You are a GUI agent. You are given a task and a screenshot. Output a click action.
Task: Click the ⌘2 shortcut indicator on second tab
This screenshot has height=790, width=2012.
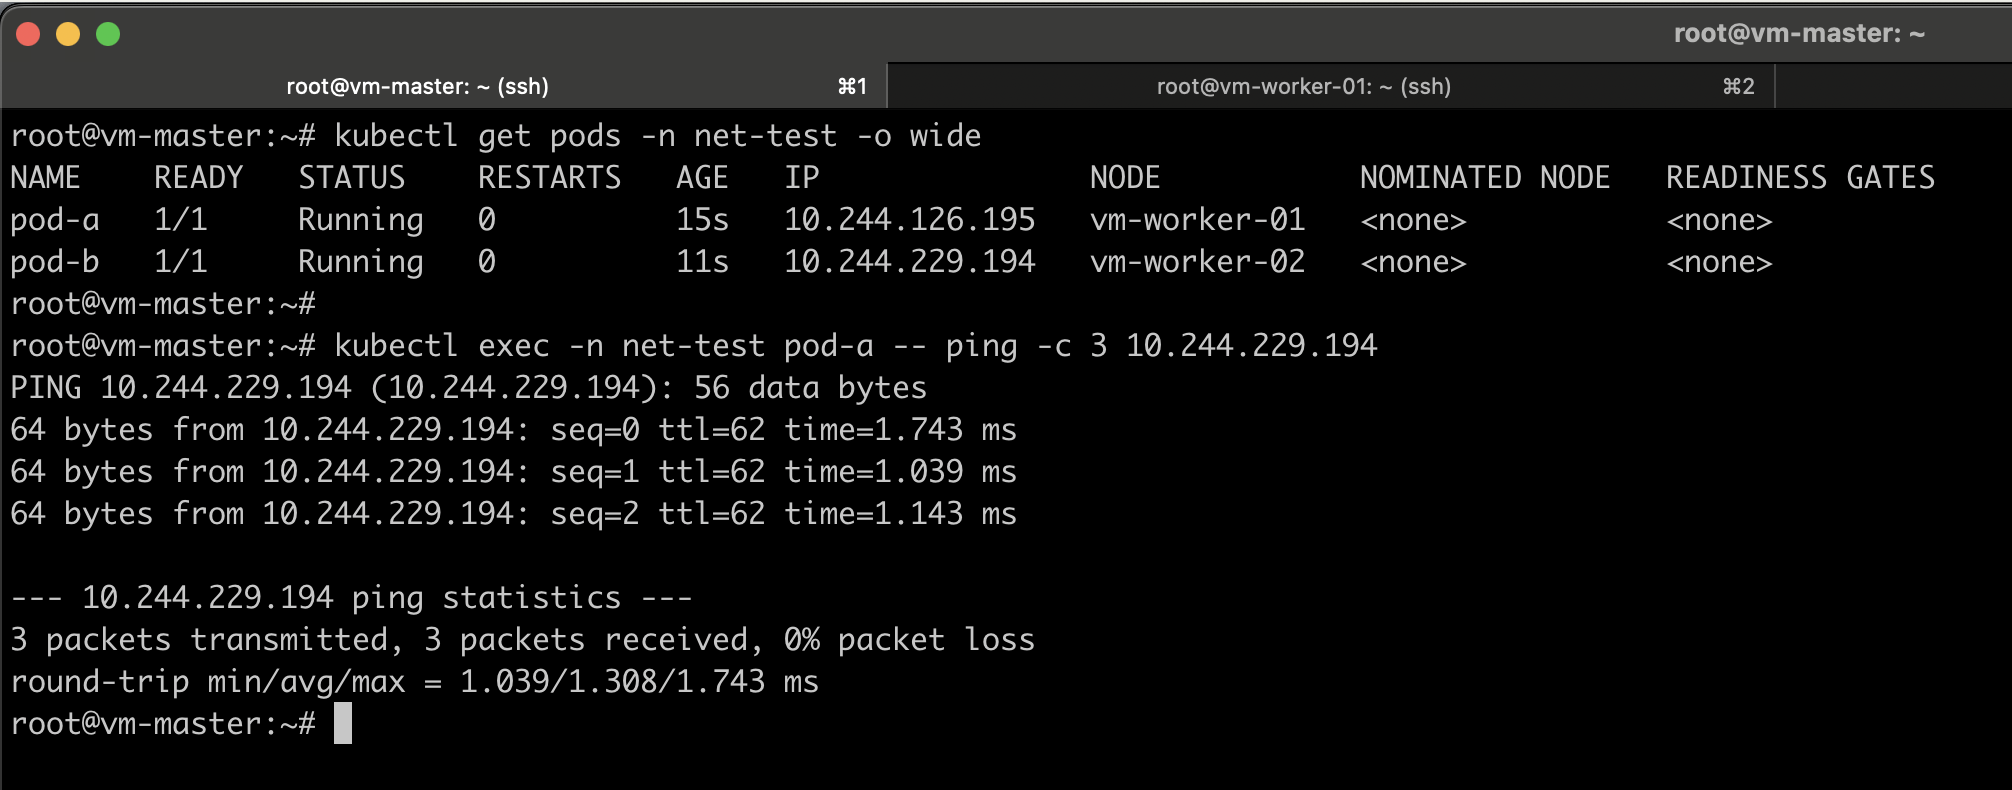pos(1738,86)
